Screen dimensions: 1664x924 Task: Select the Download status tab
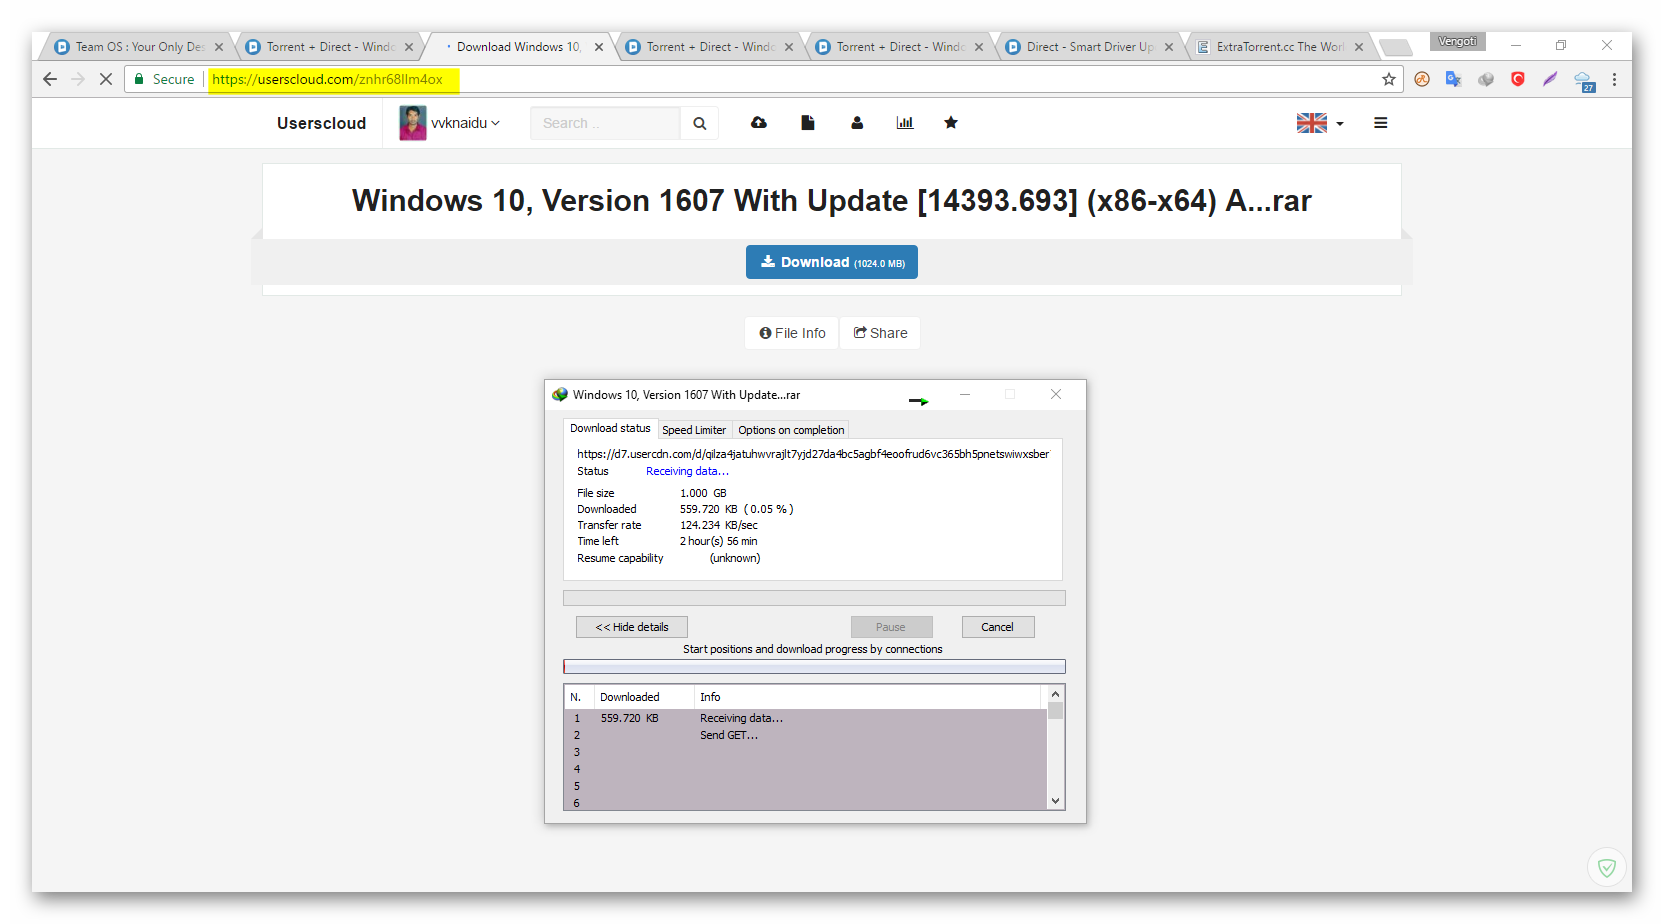(x=610, y=428)
